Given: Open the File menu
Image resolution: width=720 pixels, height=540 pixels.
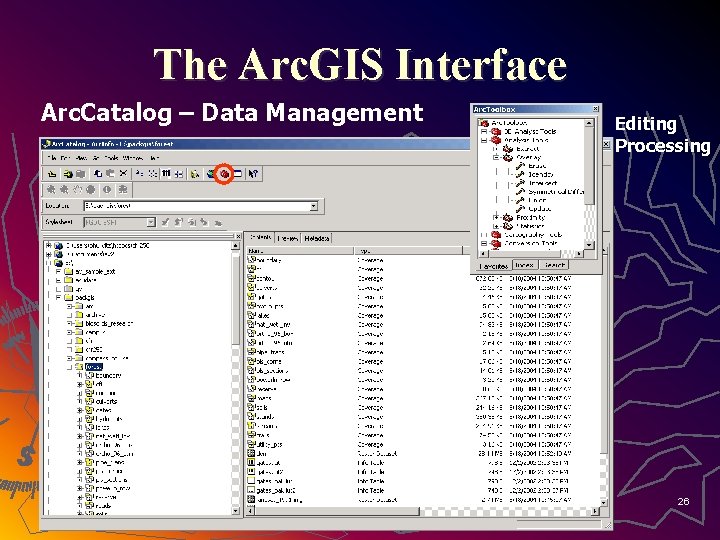Looking at the screenshot, I should [52, 158].
